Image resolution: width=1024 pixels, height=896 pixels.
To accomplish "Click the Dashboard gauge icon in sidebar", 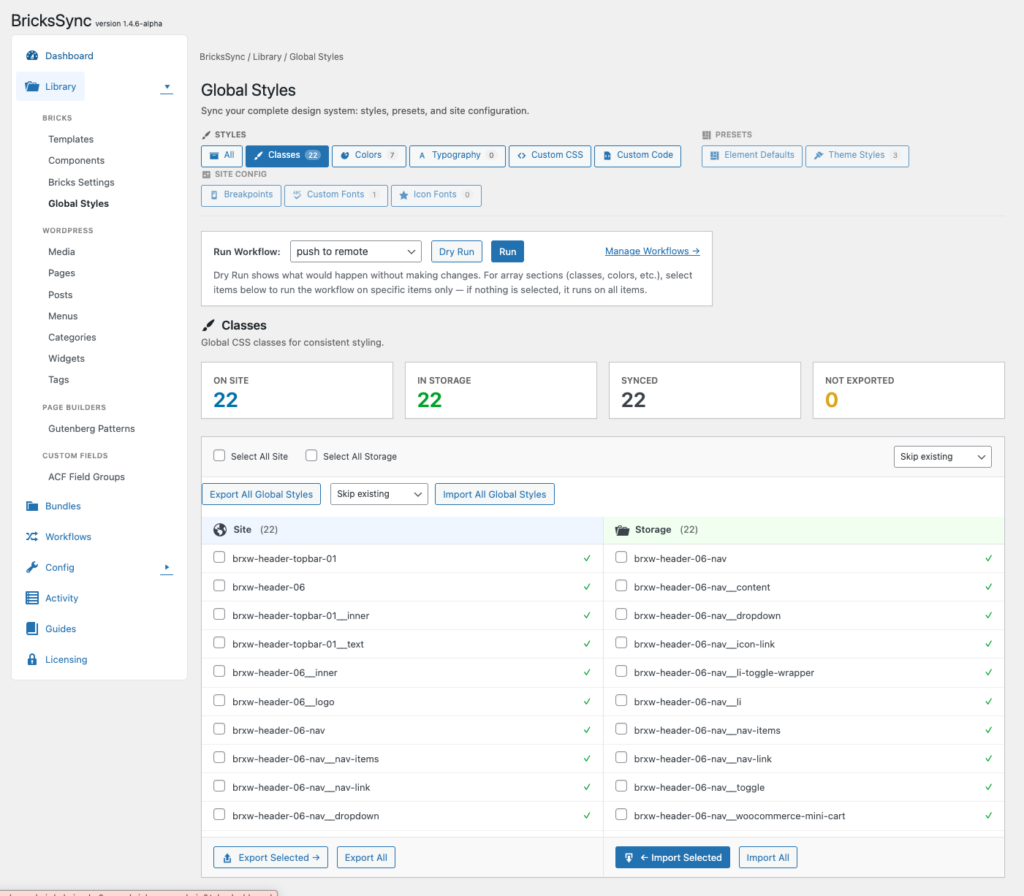I will [32, 56].
